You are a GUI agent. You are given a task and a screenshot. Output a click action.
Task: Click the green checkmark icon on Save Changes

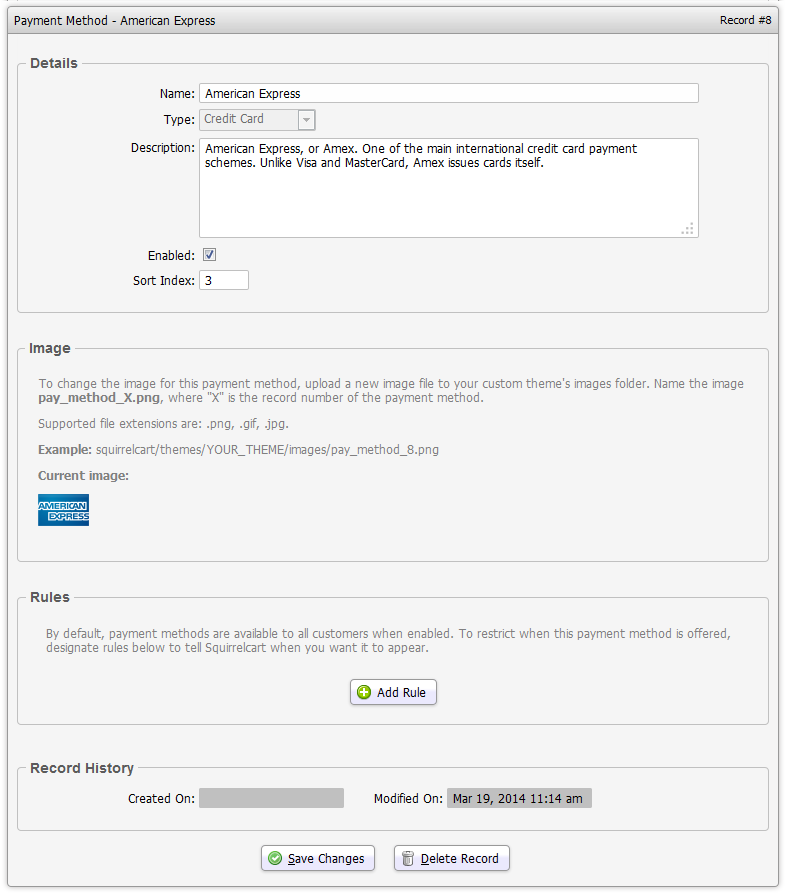(273, 858)
